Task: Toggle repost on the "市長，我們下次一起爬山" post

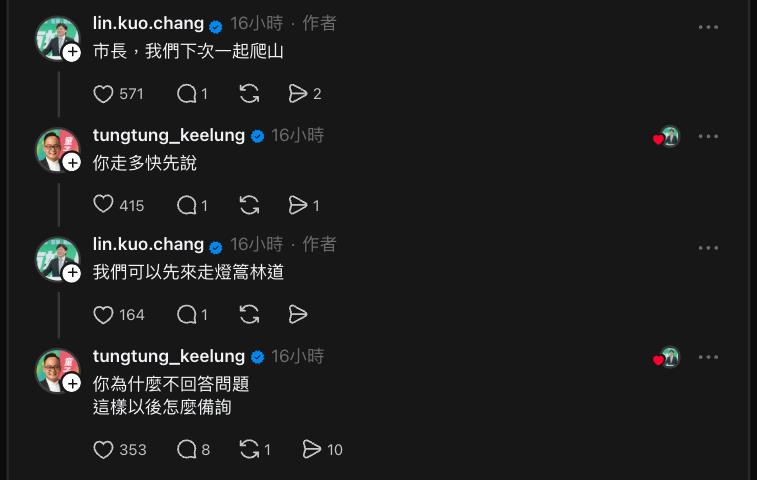Action: click(250, 94)
